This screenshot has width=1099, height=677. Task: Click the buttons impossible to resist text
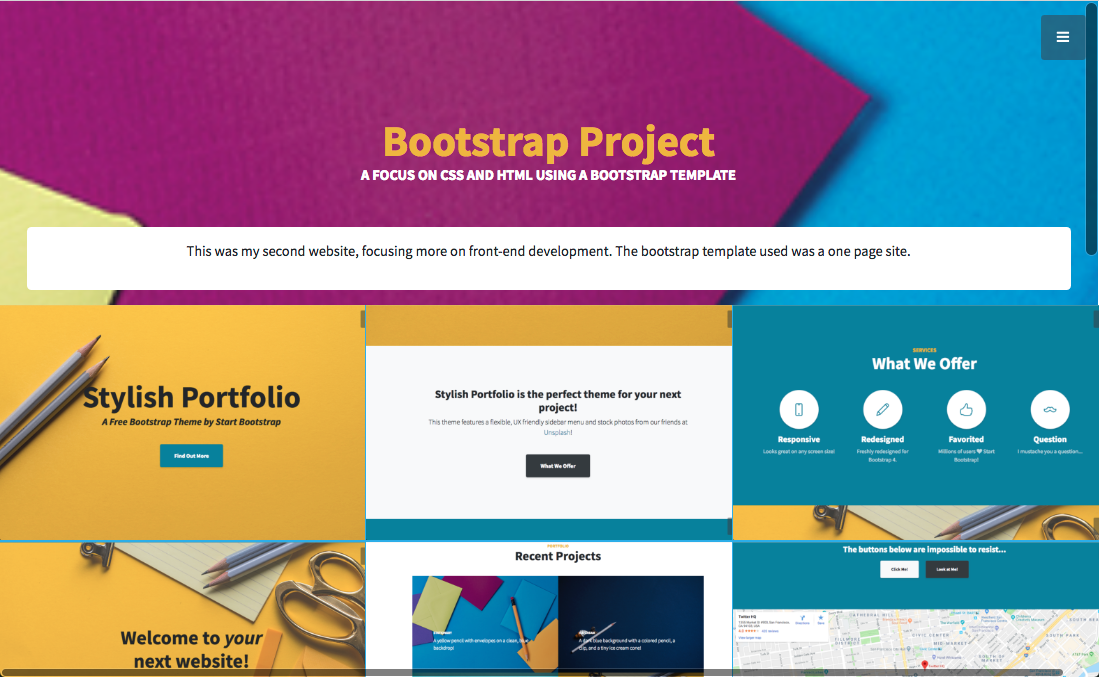click(924, 549)
